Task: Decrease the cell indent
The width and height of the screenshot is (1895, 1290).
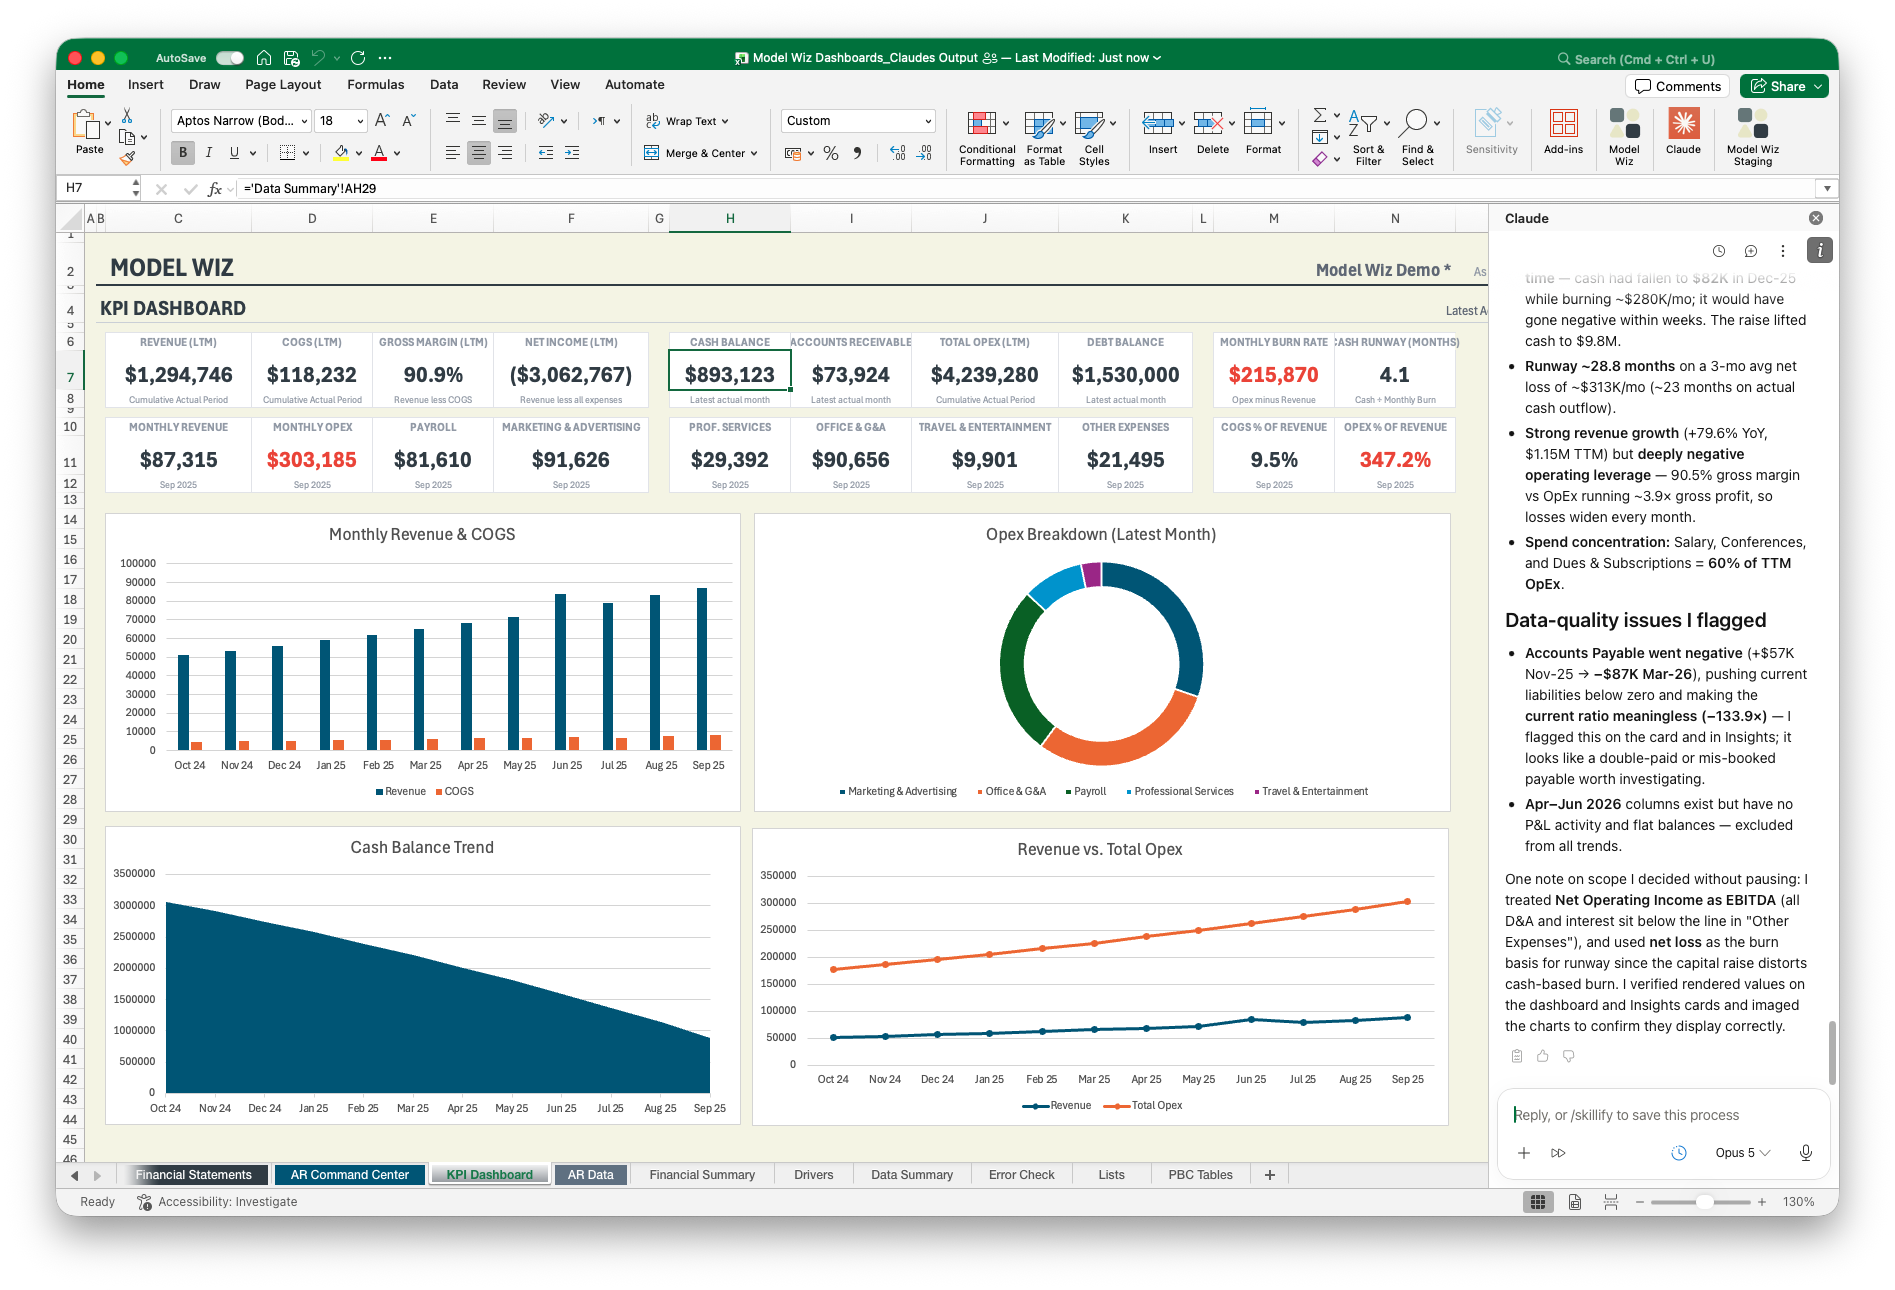Action: click(x=546, y=153)
